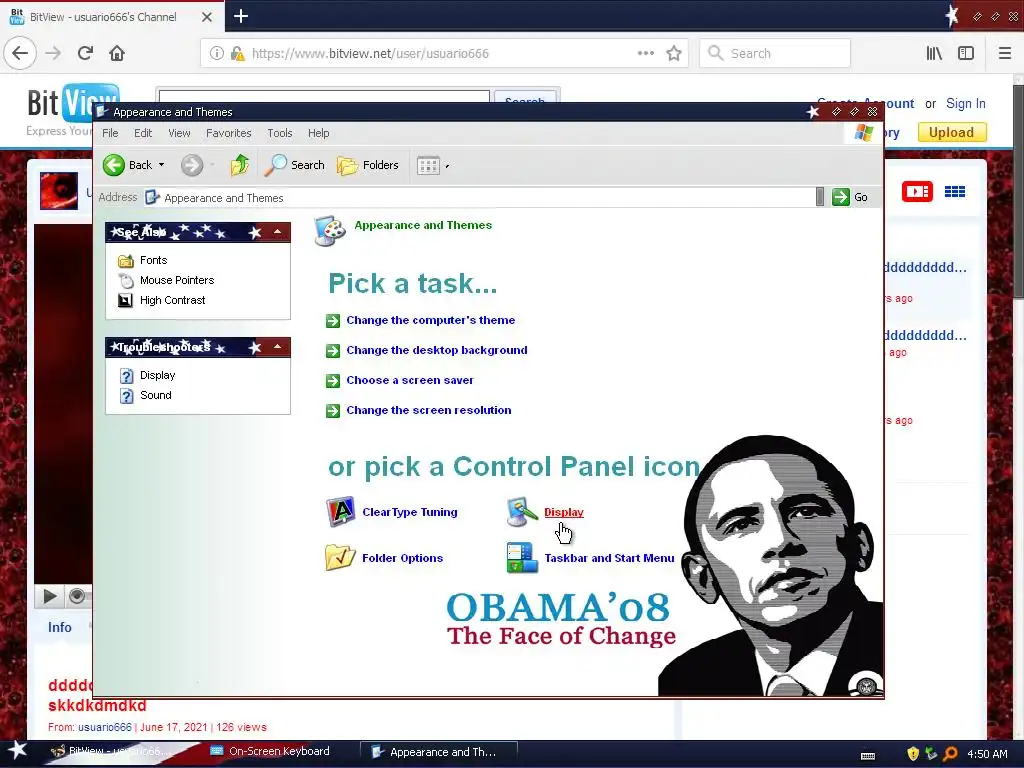Viewport: 1024px width, 768px height.
Task: Open the Tools menu
Action: pos(280,133)
